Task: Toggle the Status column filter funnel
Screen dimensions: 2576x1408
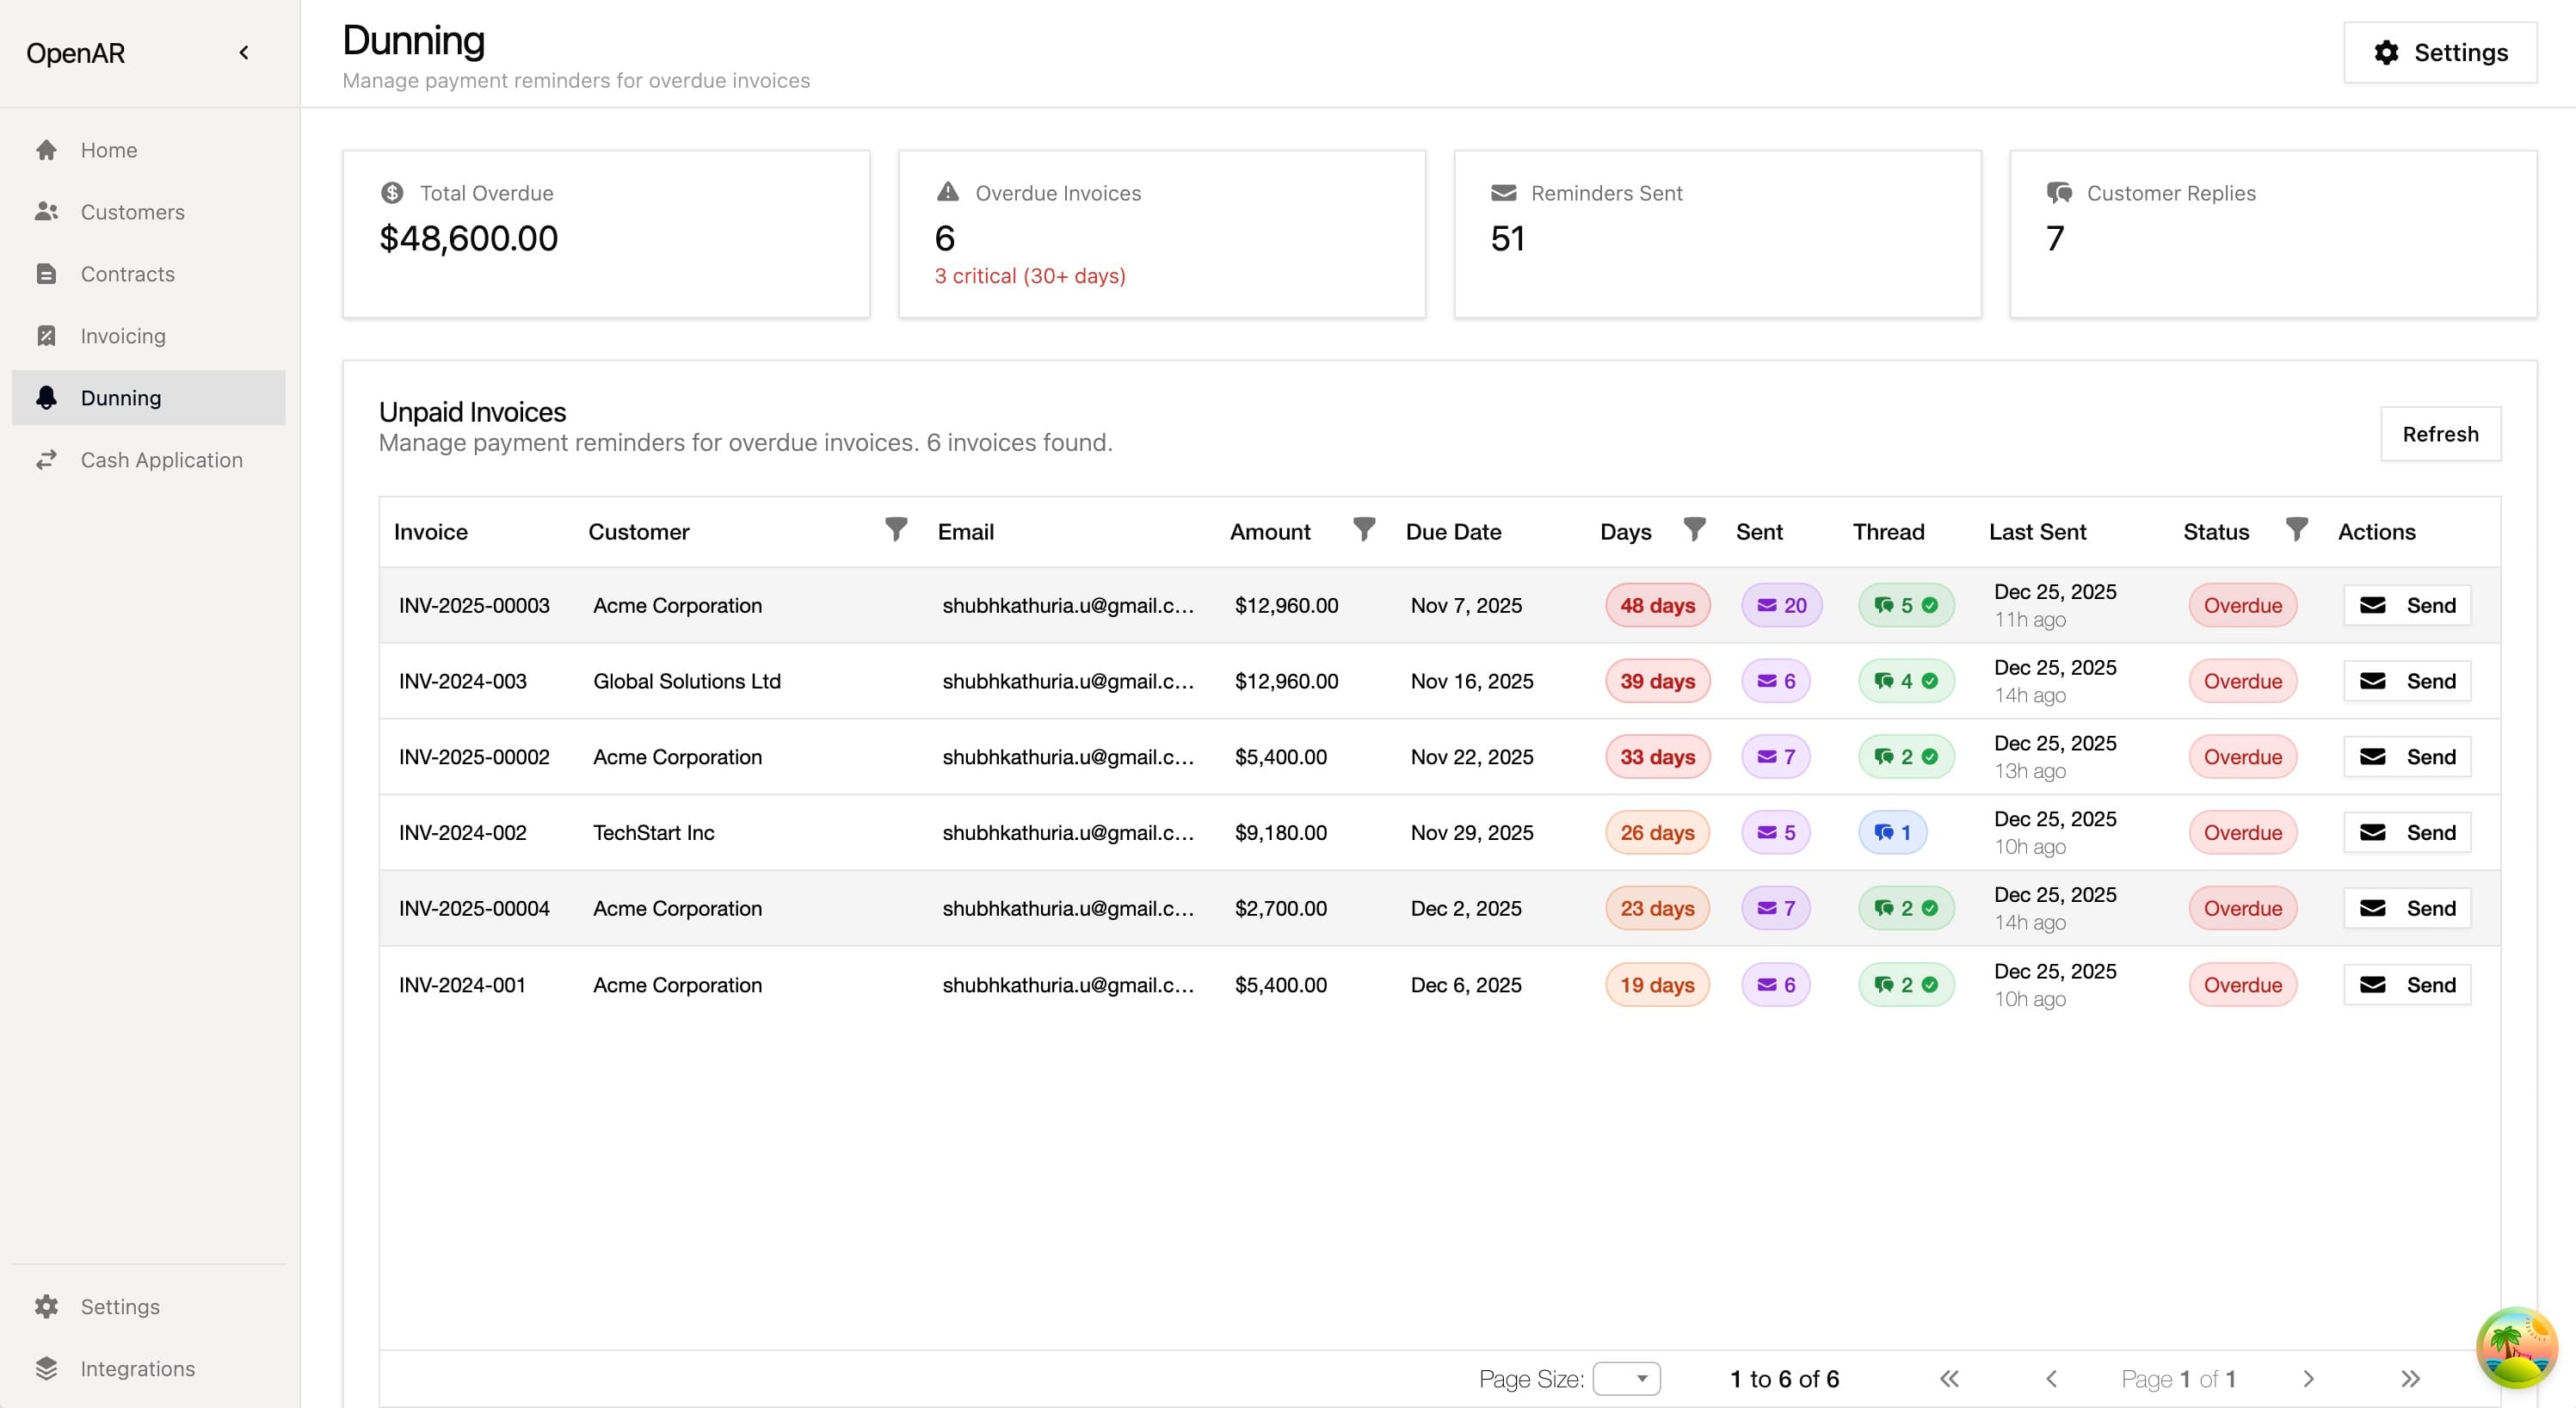Action: click(x=2296, y=530)
